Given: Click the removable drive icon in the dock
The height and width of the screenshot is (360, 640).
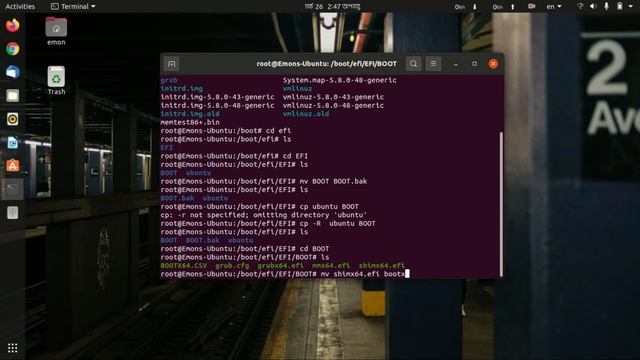Looking at the screenshot, I should [13, 213].
